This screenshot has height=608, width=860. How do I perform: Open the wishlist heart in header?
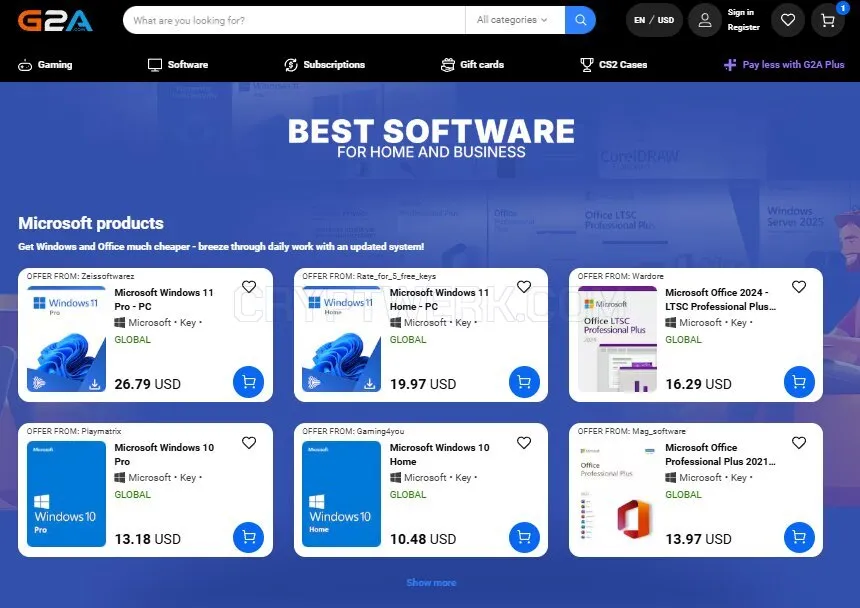[x=788, y=20]
